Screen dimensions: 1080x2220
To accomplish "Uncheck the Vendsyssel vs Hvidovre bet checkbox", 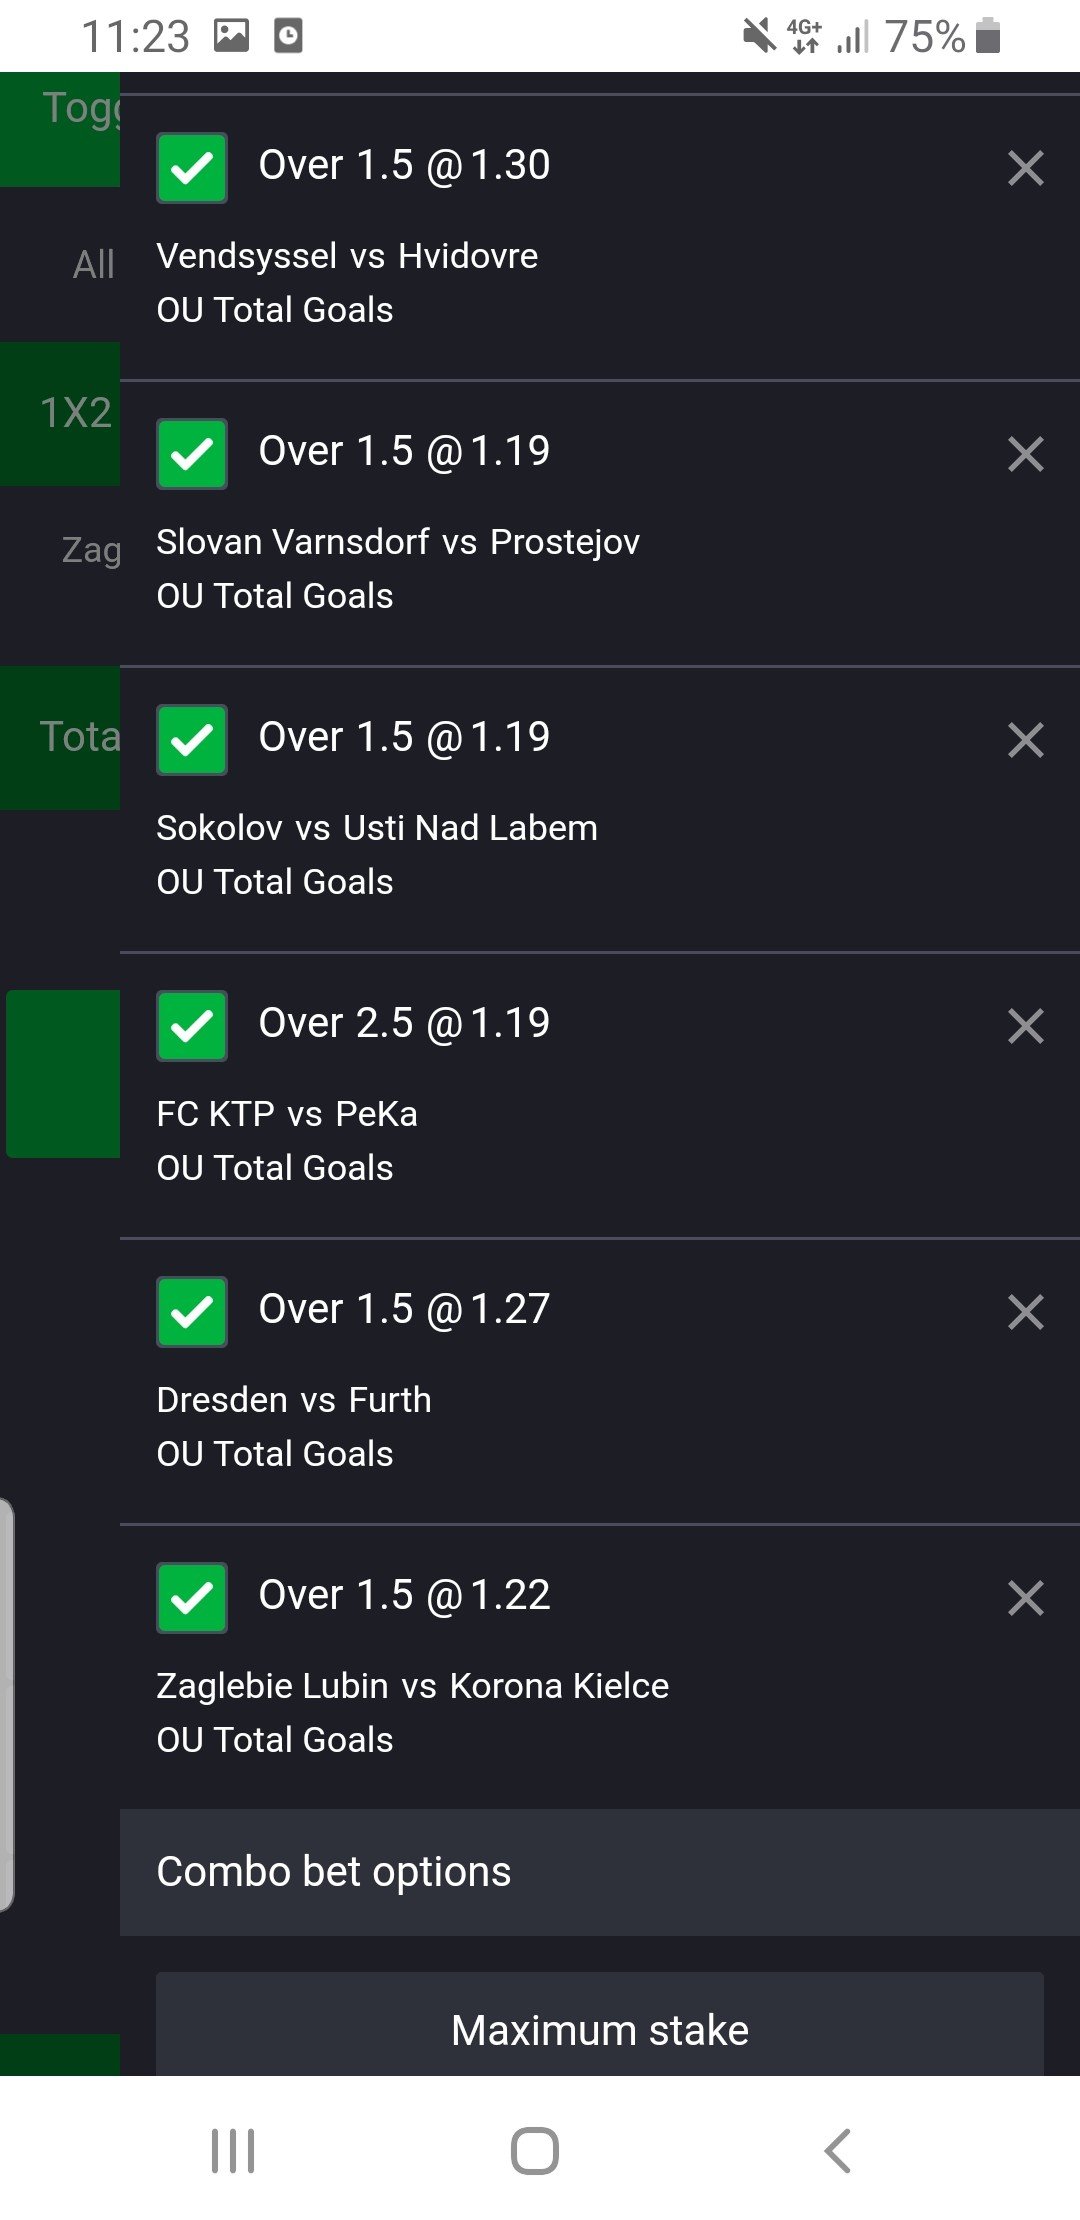I will pos(192,168).
